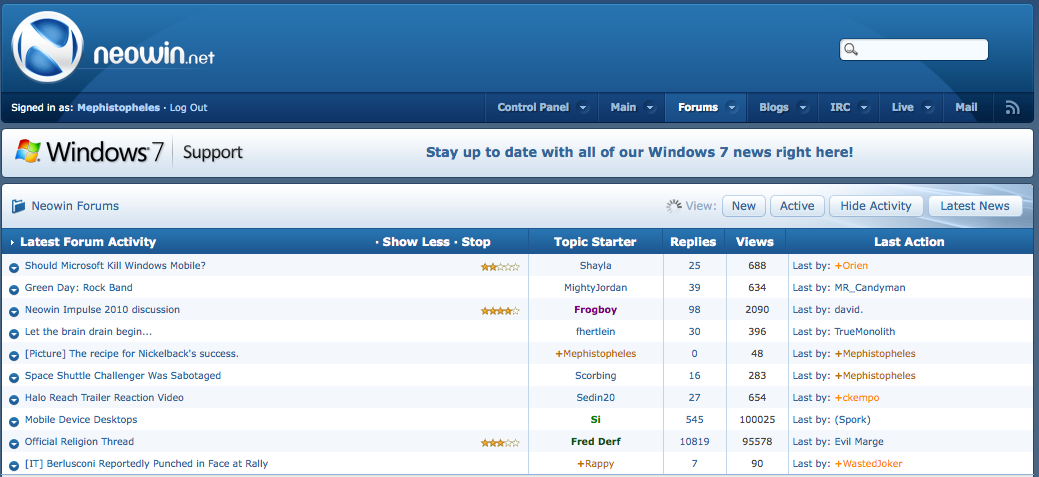Open topic Halo Reach Trailer Reaction Video
The height and width of the screenshot is (477, 1039).
(x=104, y=398)
